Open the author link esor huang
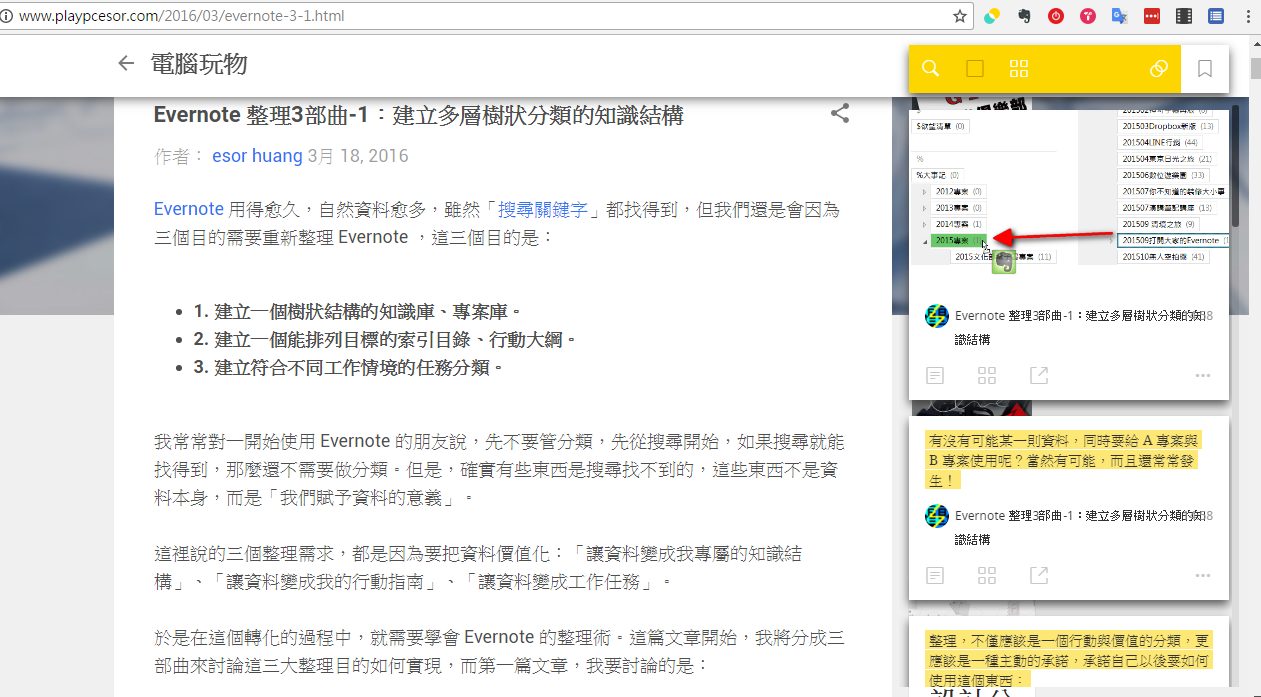The width and height of the screenshot is (1261, 697). [x=257, y=156]
